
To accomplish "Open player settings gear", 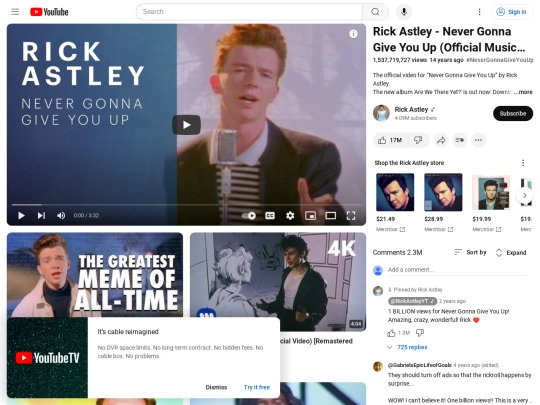I will click(290, 216).
